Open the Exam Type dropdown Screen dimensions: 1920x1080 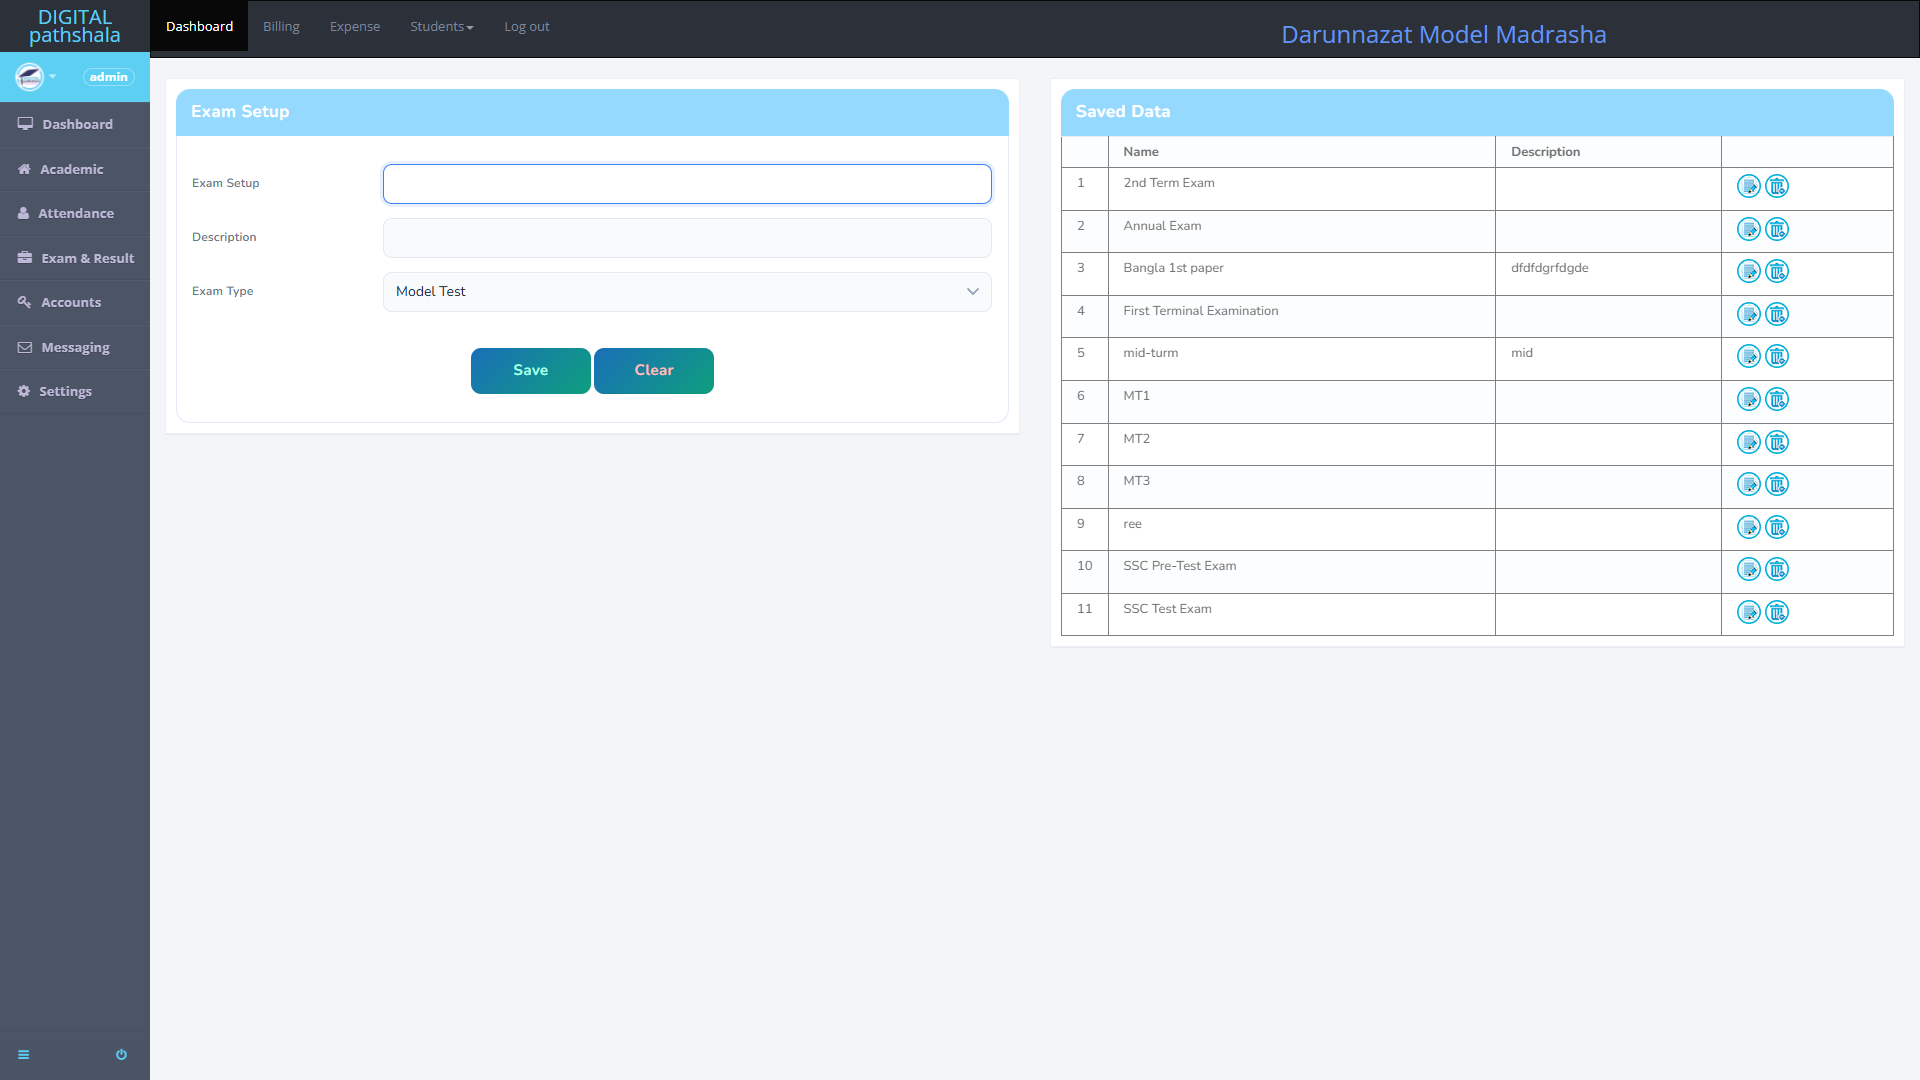tap(687, 292)
